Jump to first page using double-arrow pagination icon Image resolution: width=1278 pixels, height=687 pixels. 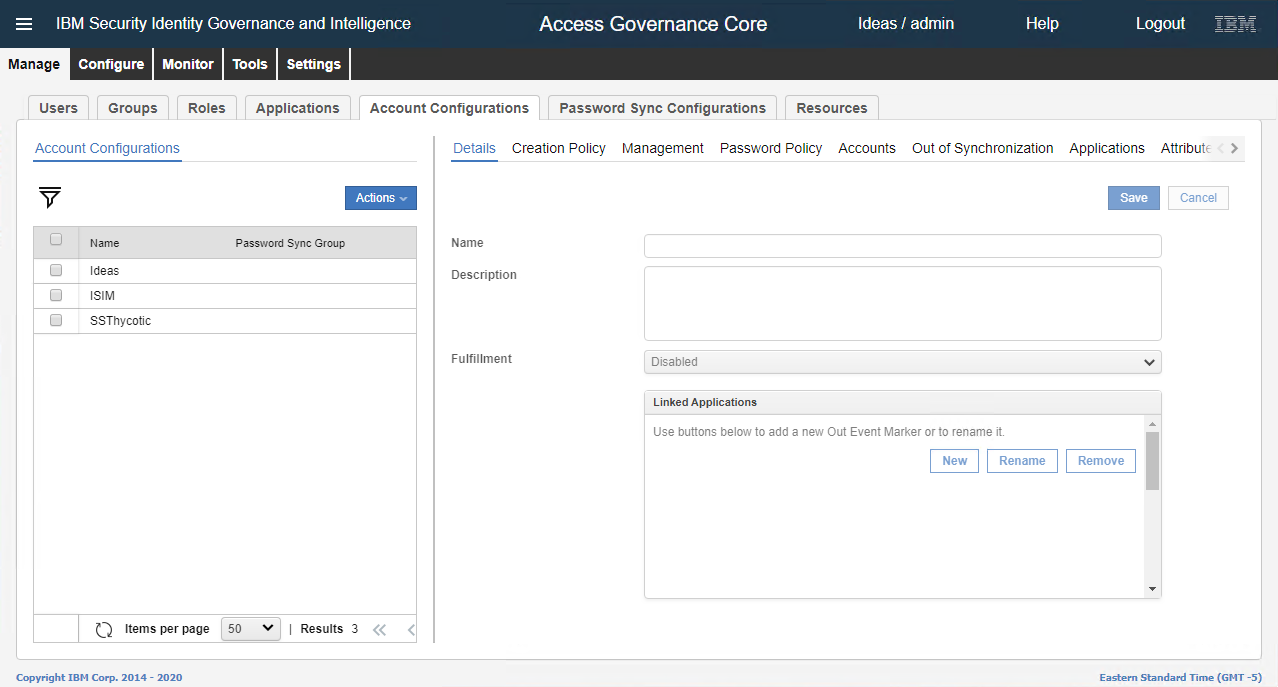[379, 629]
